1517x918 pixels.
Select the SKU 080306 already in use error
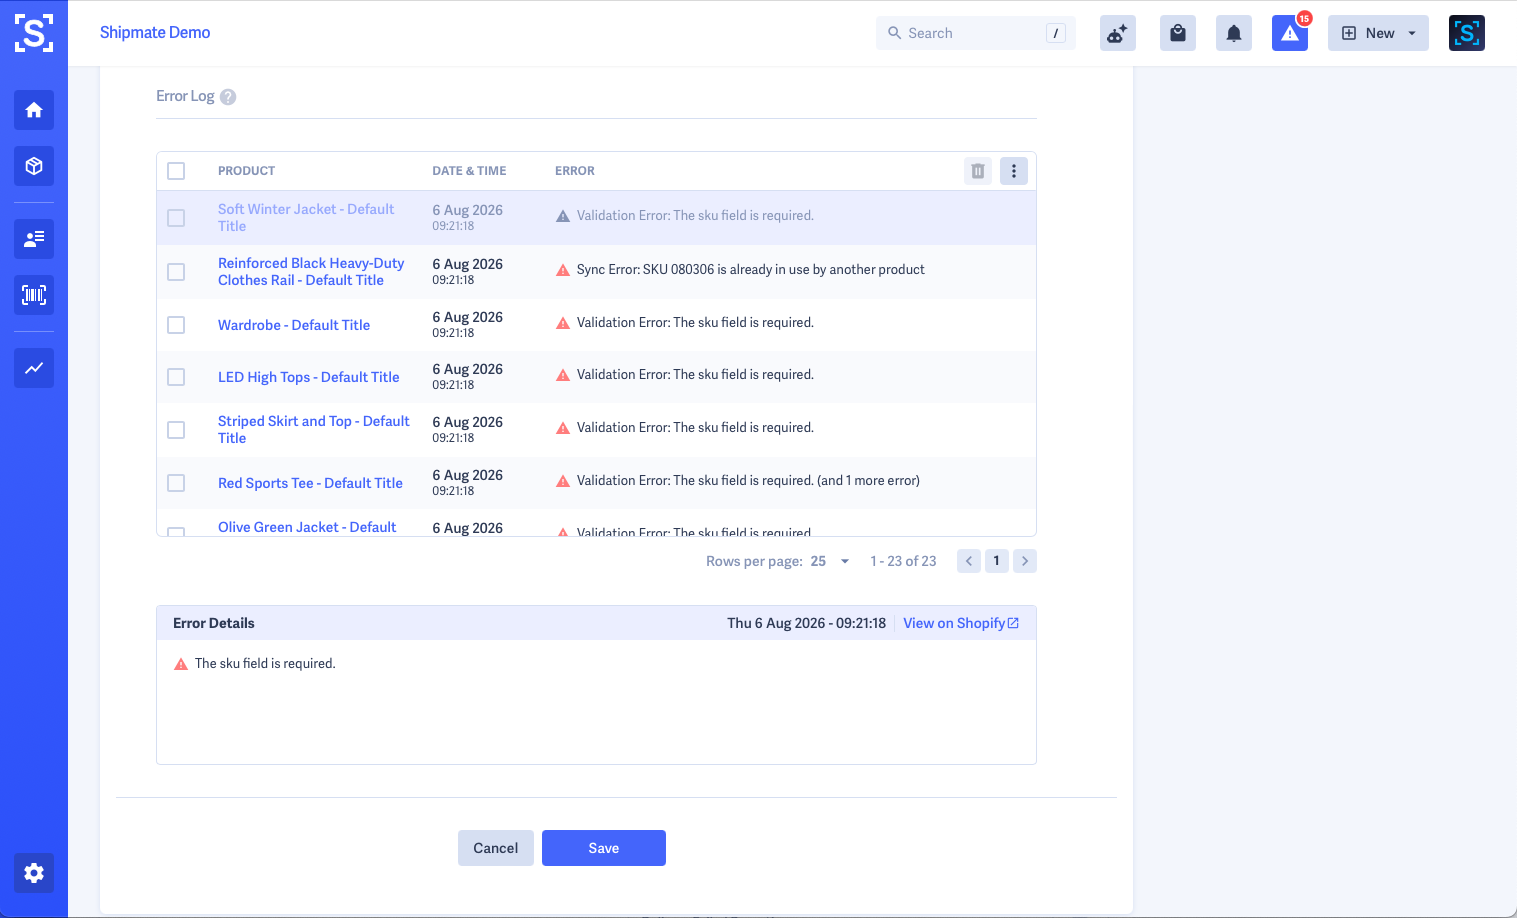pos(750,270)
